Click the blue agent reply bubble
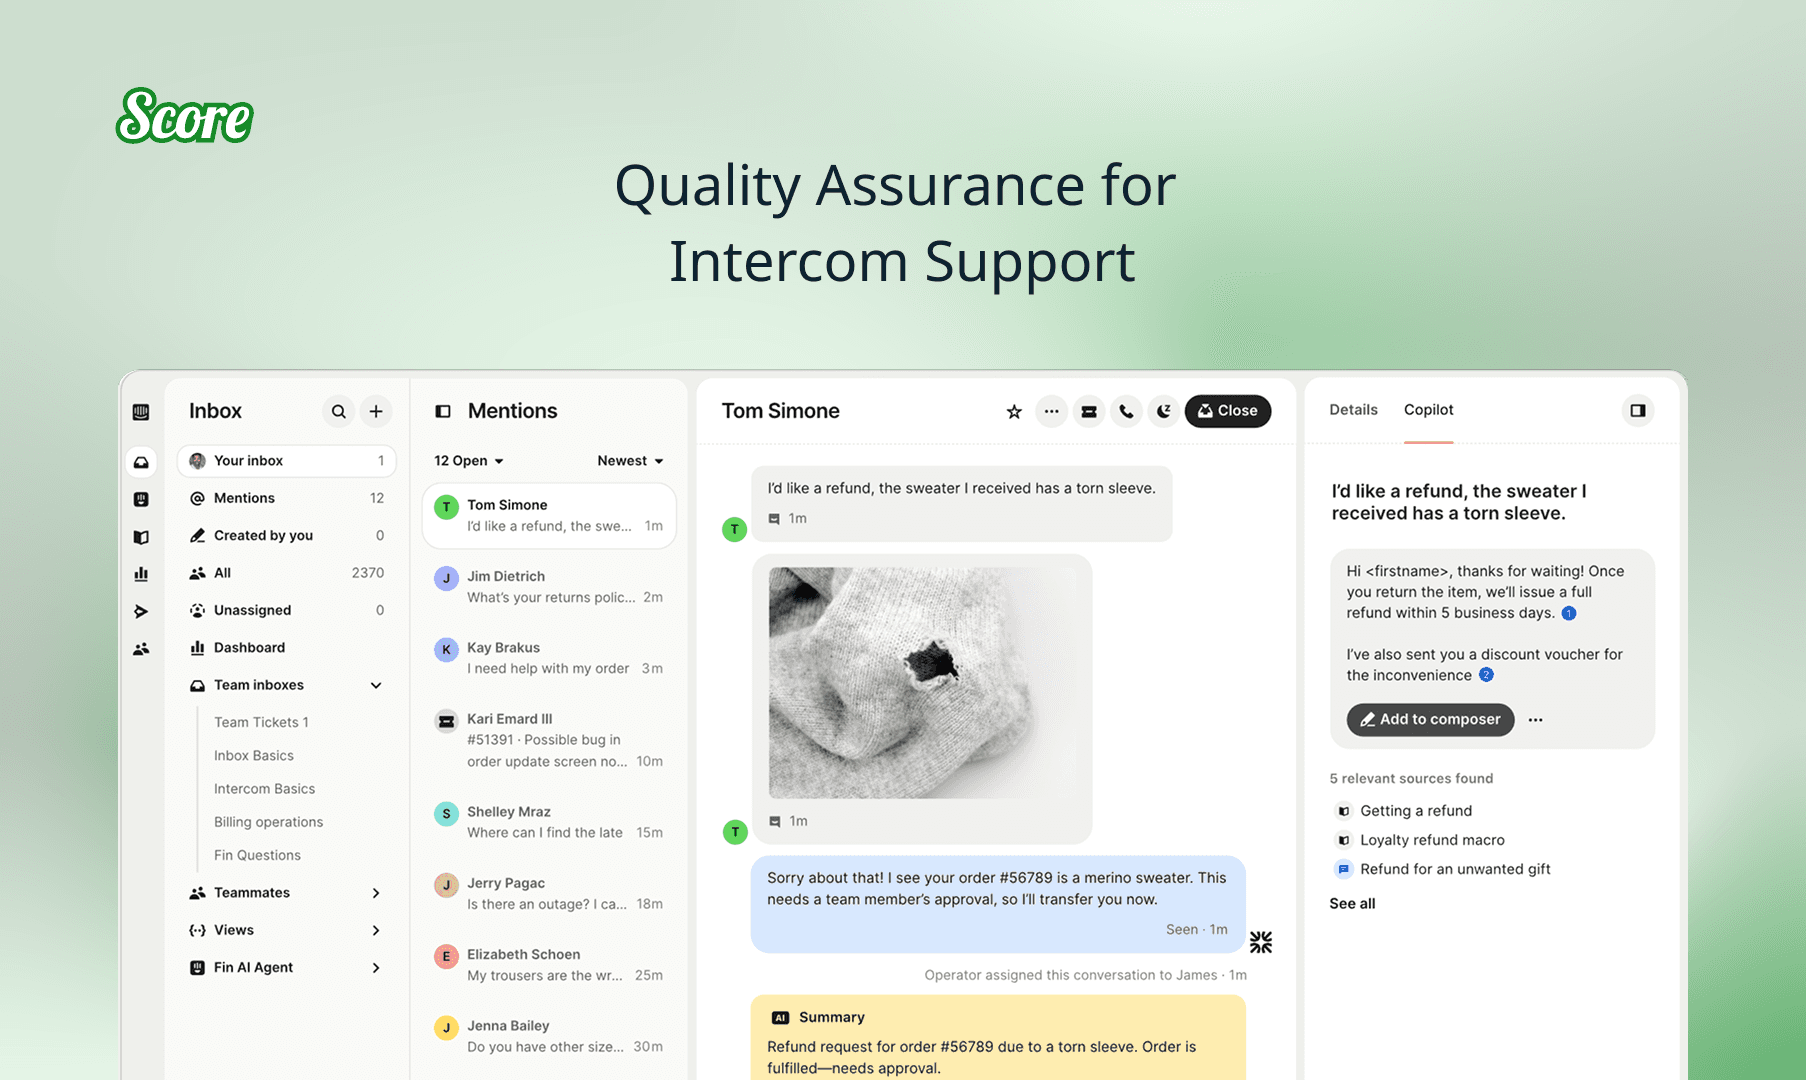This screenshot has width=1806, height=1080. 998,904
